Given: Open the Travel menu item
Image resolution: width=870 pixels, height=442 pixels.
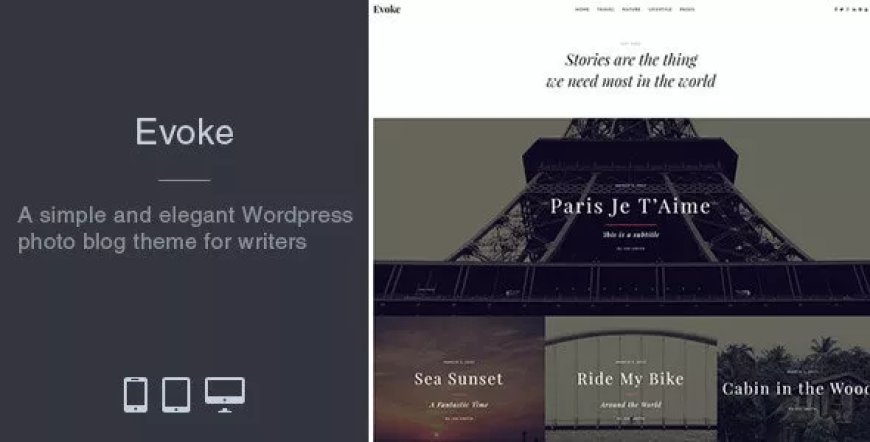Looking at the screenshot, I should (x=605, y=9).
